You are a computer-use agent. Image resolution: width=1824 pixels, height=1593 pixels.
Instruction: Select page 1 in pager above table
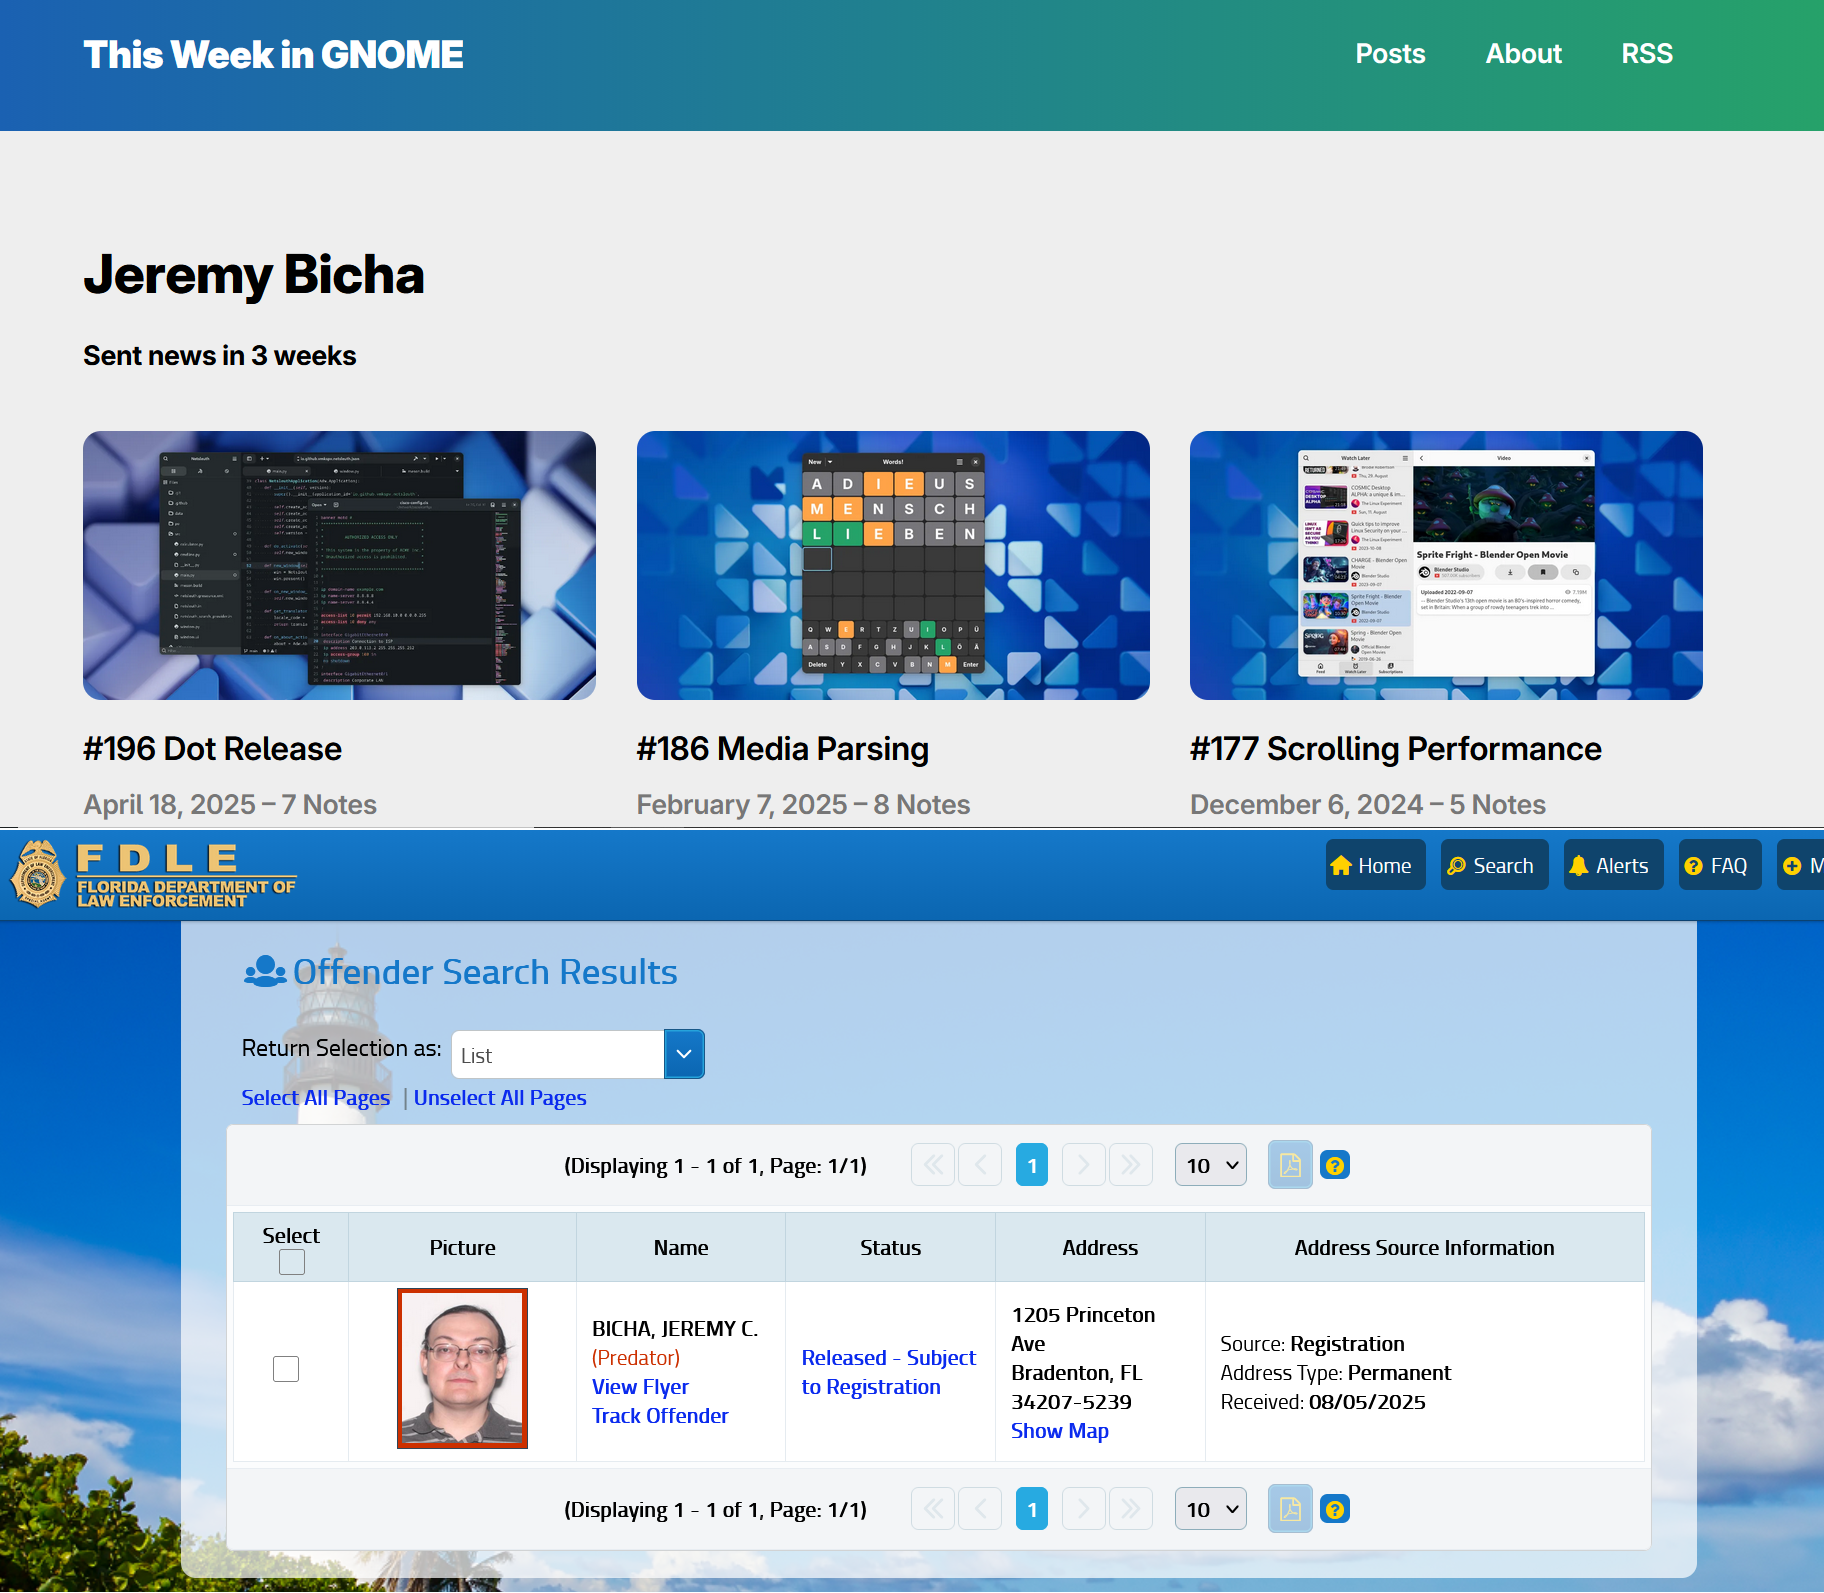[1032, 1165]
